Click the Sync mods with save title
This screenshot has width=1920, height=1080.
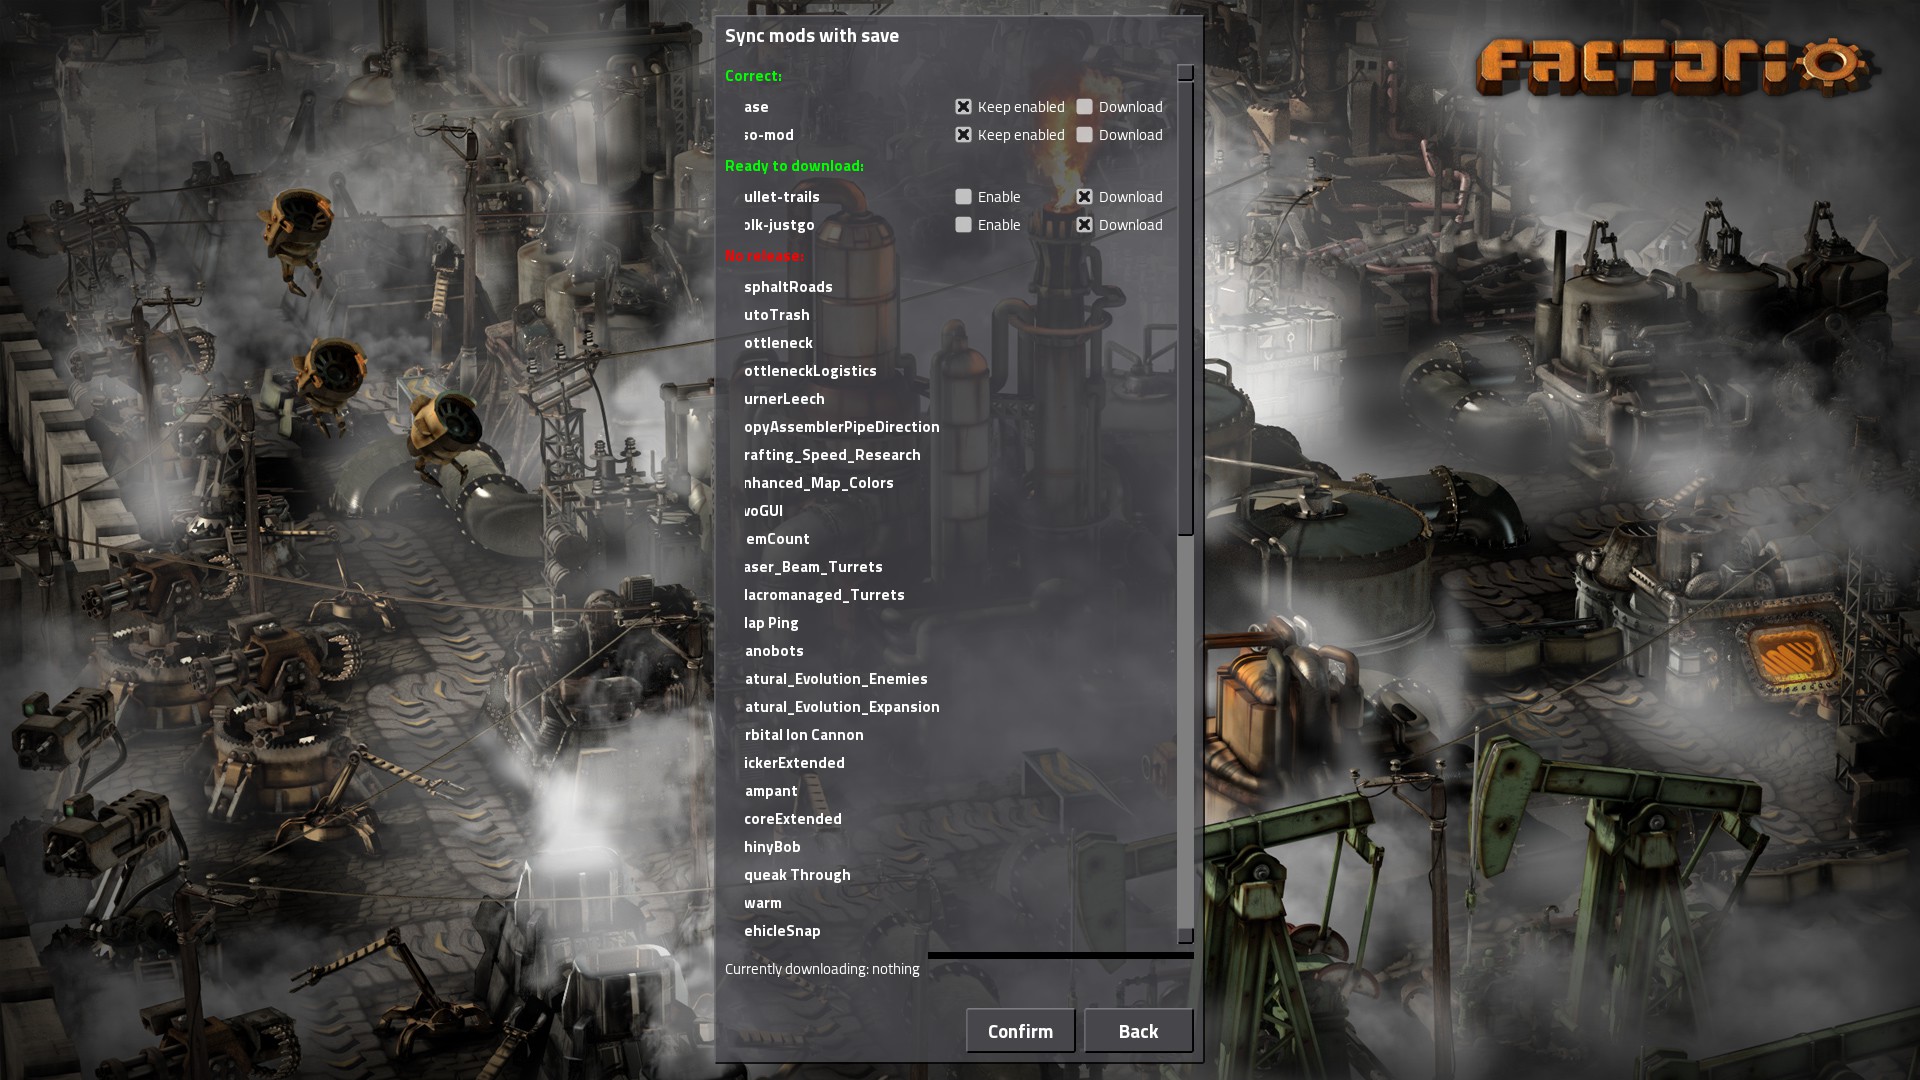pos(812,36)
